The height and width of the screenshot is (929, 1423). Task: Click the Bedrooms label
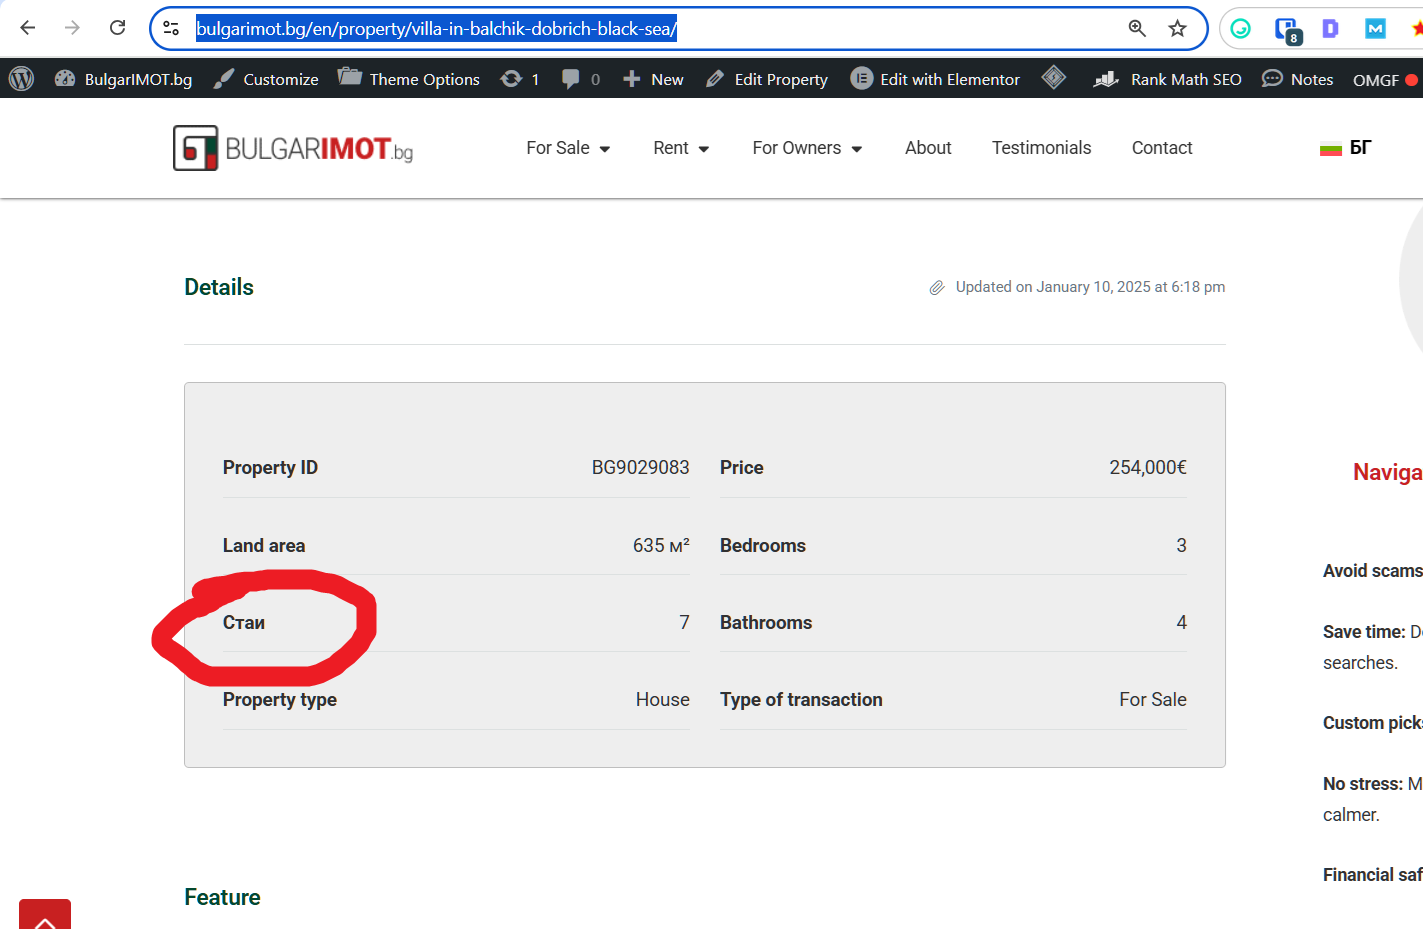[x=763, y=545]
